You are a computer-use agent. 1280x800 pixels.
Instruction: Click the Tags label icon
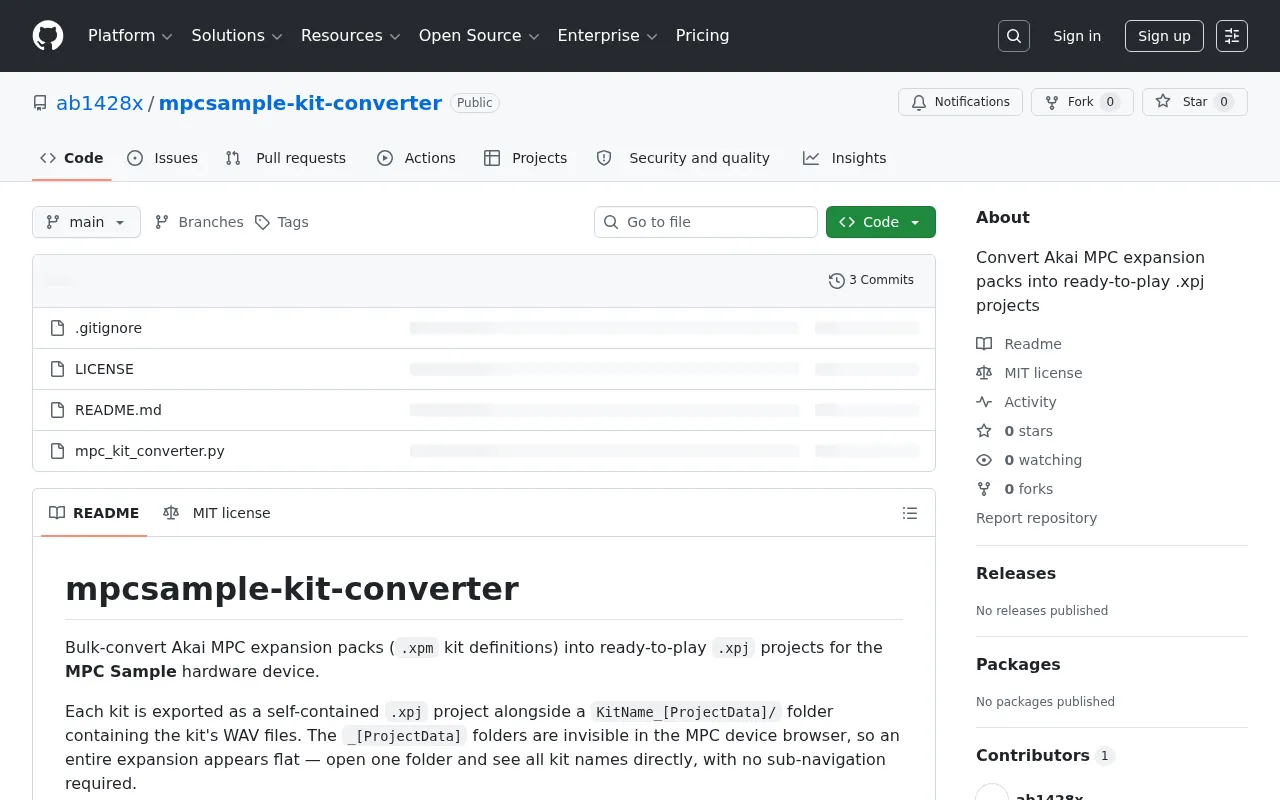tap(262, 222)
